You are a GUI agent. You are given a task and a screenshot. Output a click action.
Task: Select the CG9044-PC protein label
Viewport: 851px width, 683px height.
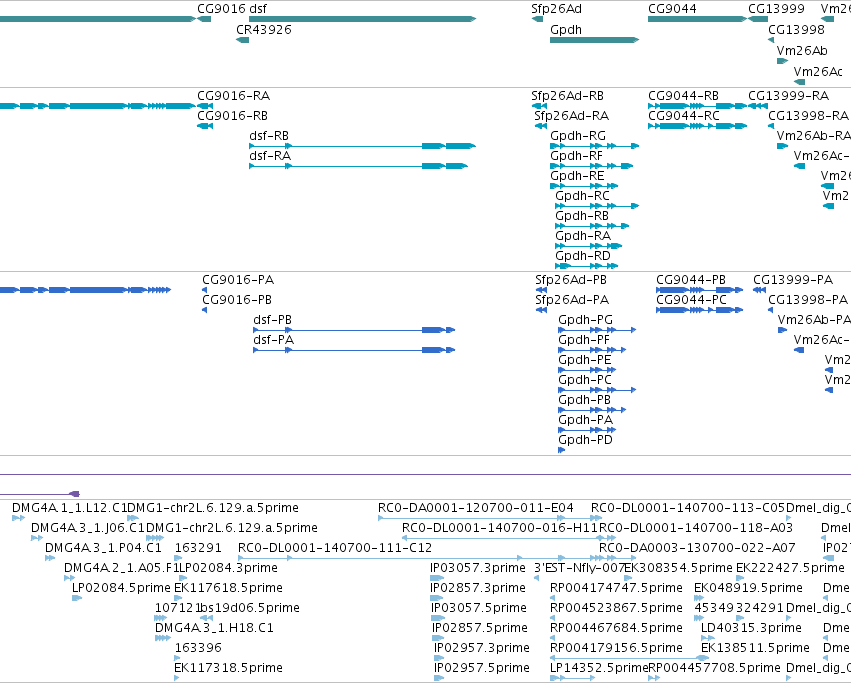[x=691, y=300]
